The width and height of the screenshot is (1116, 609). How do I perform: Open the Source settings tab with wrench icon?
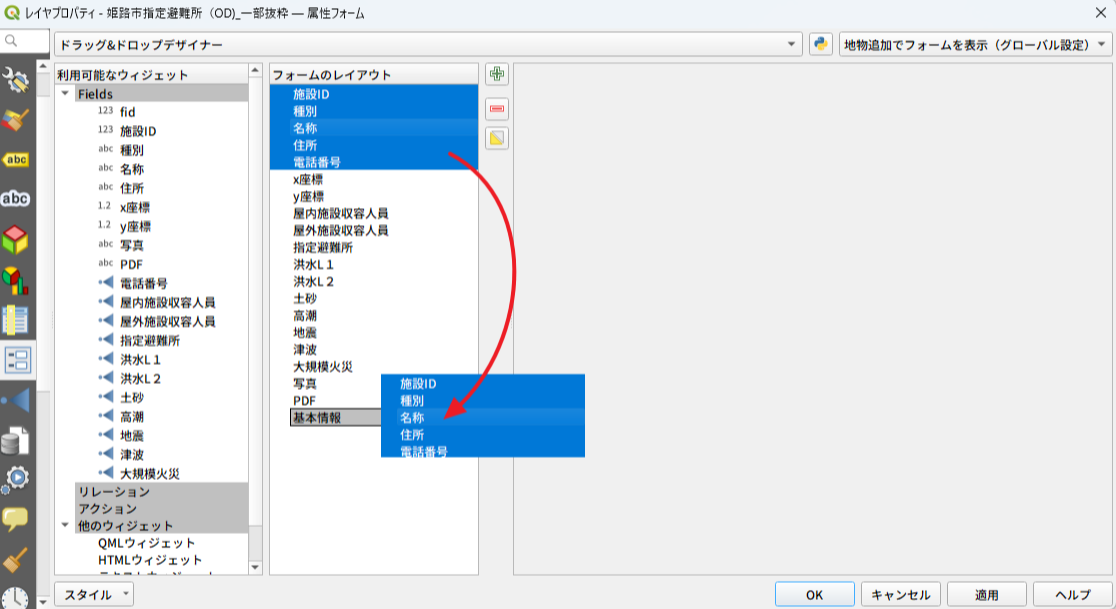point(17,81)
